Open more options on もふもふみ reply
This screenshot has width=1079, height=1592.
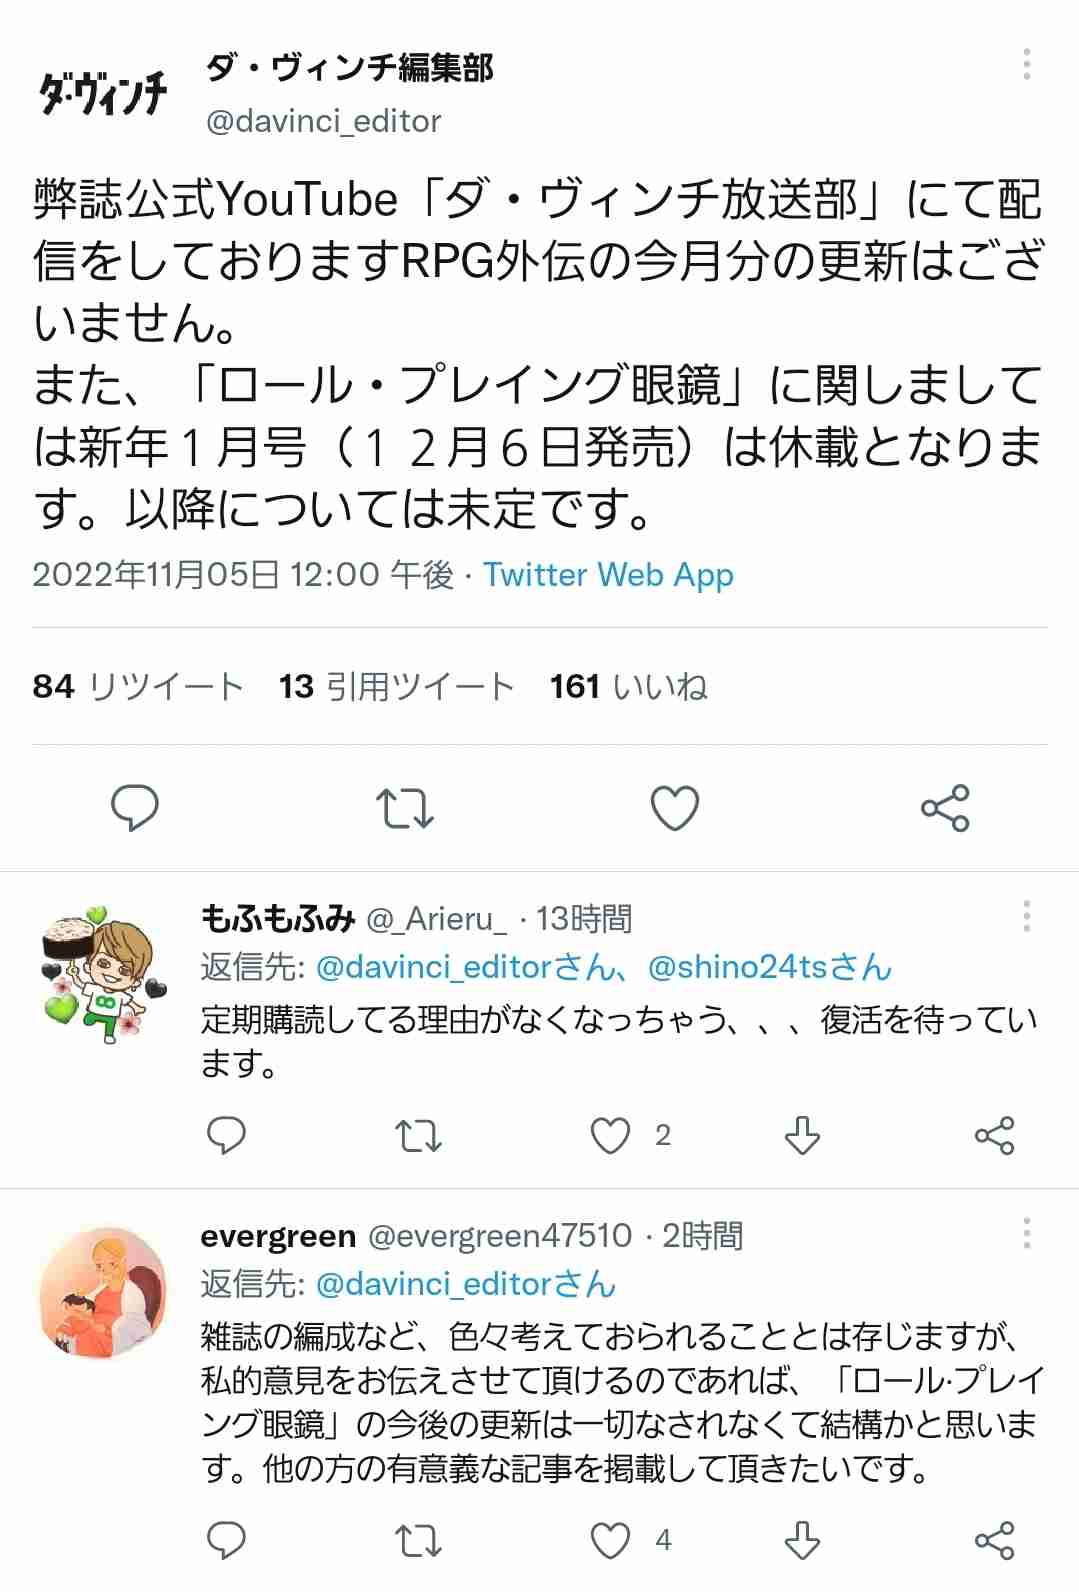click(x=1027, y=916)
